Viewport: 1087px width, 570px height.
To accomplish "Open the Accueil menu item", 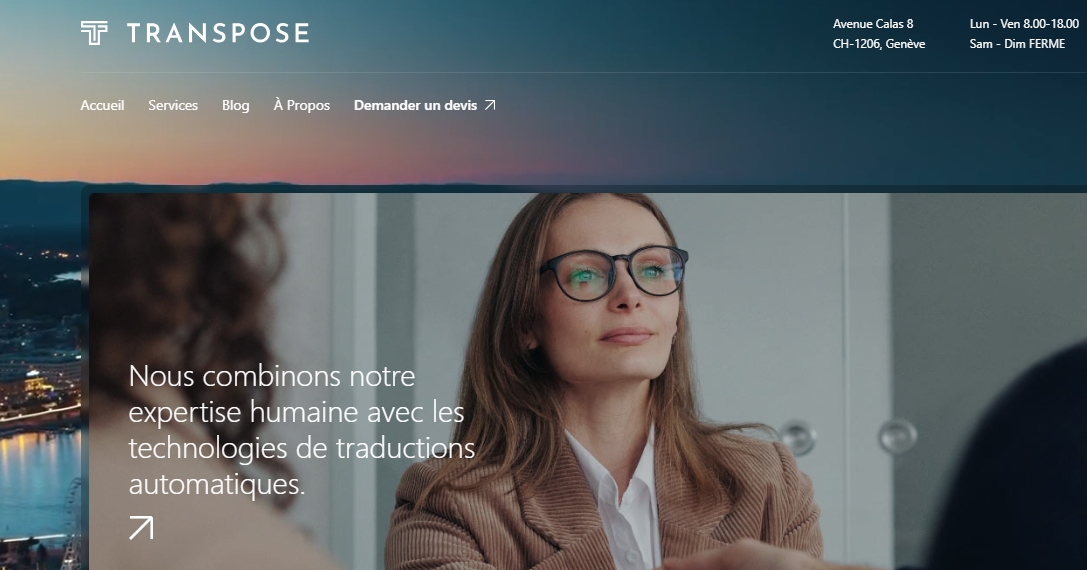I will click(102, 105).
